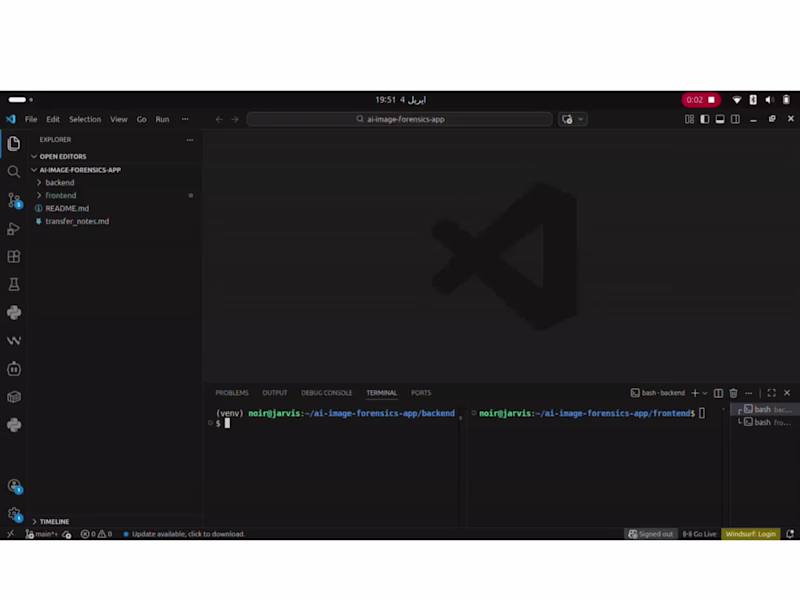Add a new terminal with plus

point(695,393)
